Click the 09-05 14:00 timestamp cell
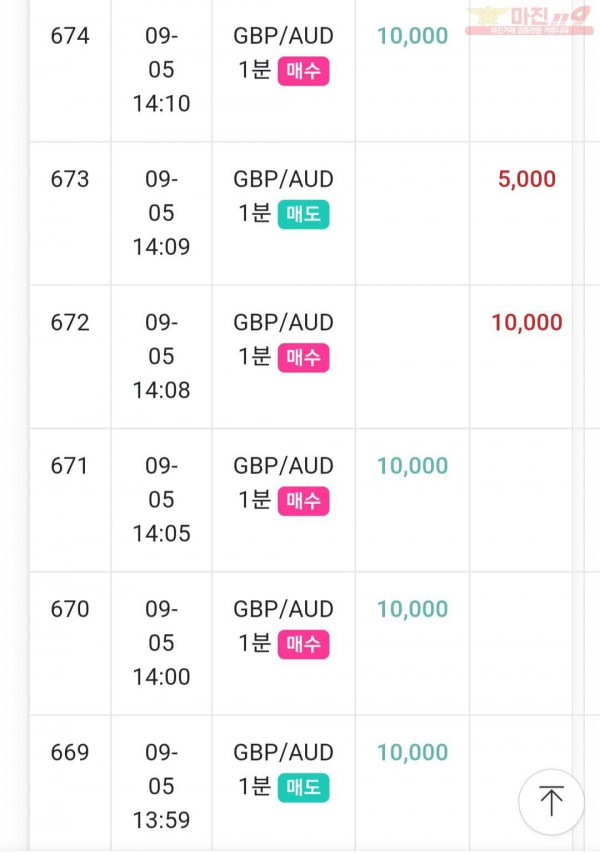This screenshot has height=854, width=600. click(161, 643)
